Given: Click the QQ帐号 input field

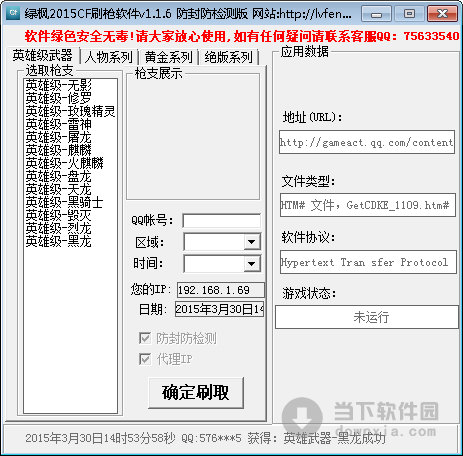Looking at the screenshot, I should (x=222, y=221).
